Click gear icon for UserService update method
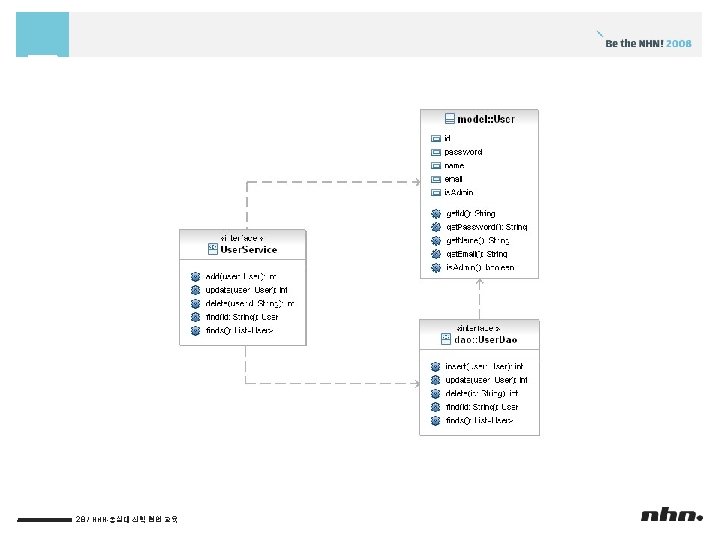 195,290
